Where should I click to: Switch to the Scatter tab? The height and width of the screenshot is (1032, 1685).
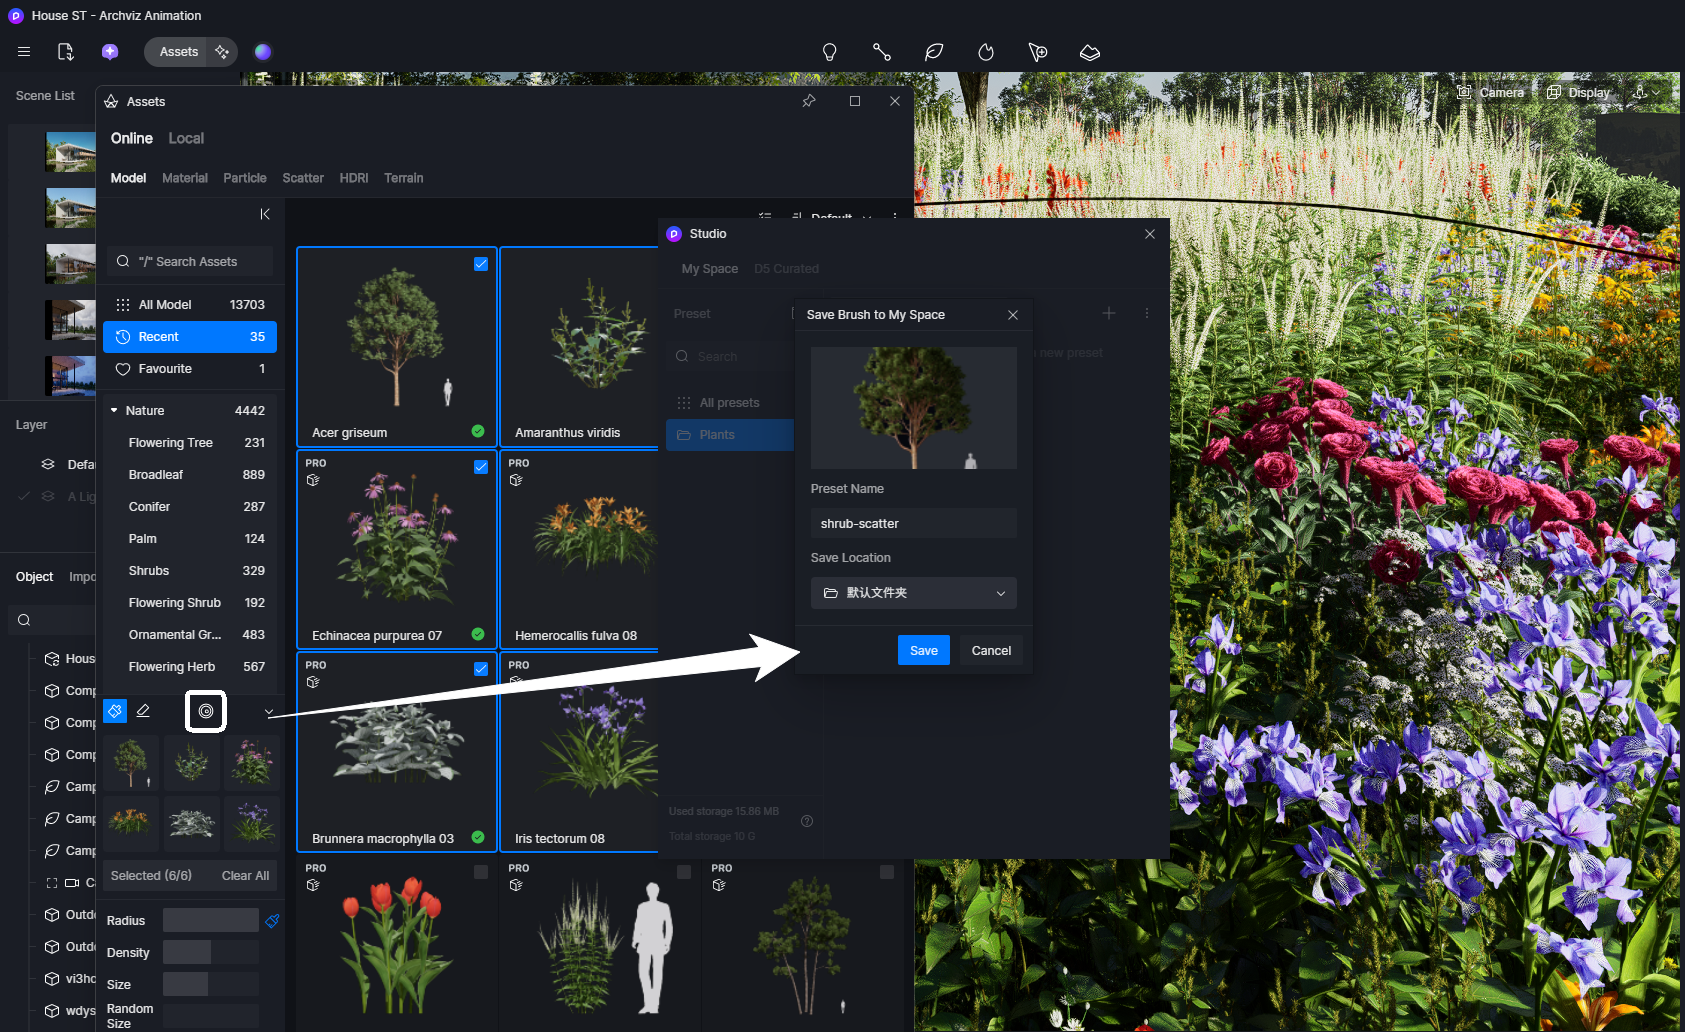click(x=303, y=178)
